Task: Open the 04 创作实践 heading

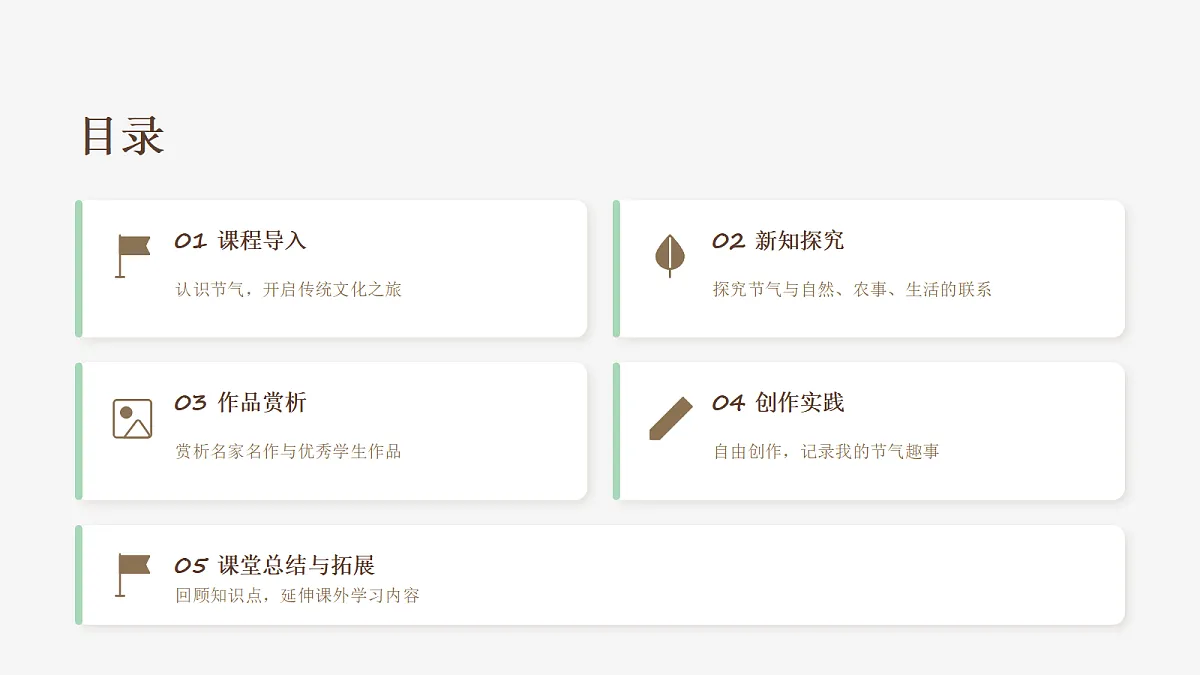Action: tap(778, 403)
